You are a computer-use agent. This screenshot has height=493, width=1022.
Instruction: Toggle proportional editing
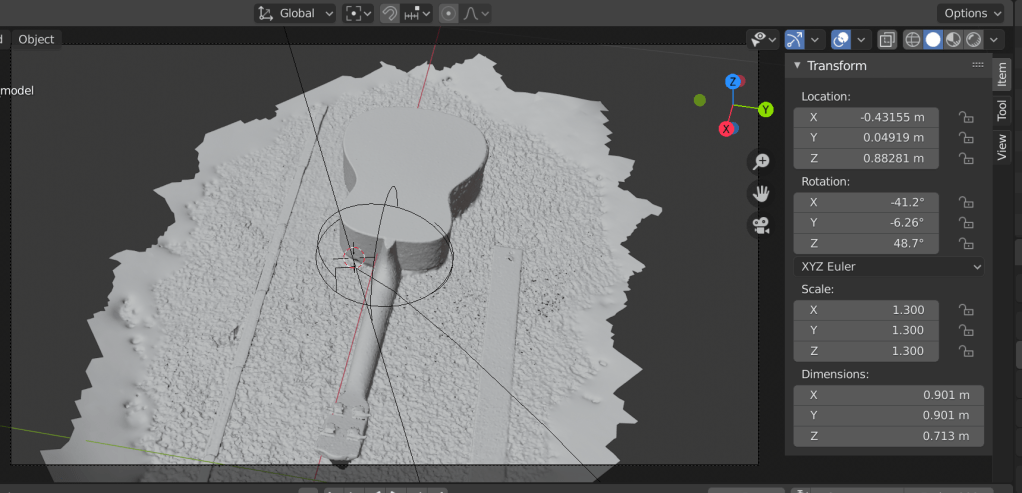tap(447, 13)
